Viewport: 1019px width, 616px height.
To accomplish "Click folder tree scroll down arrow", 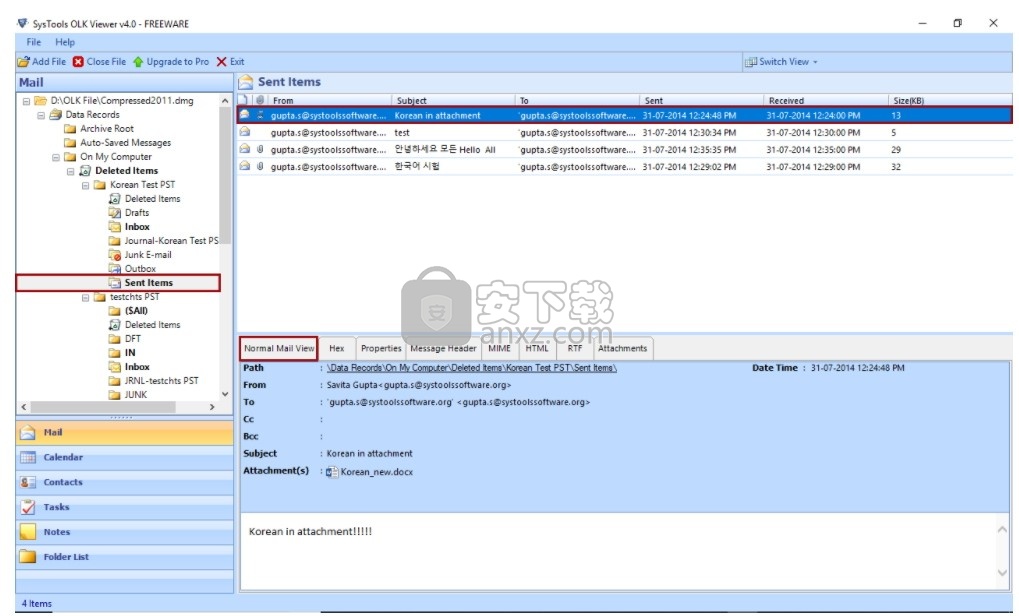I will click(x=225, y=394).
